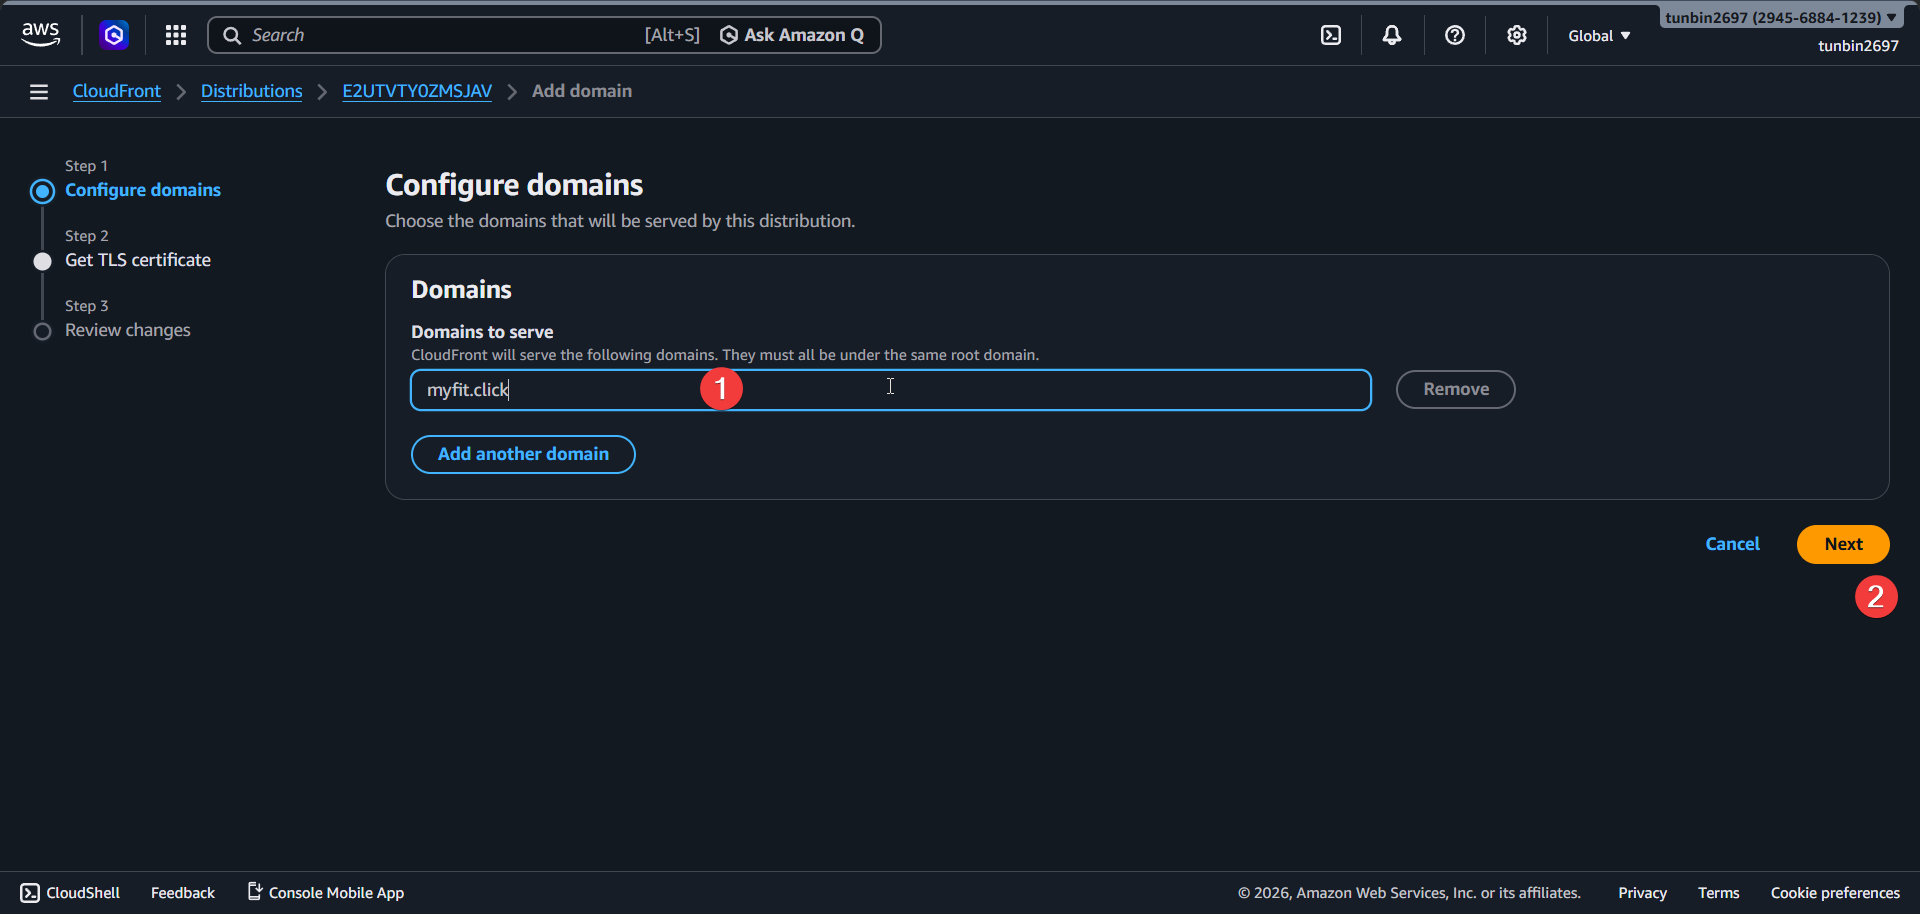Open the Services grid icon
This screenshot has height=914, width=1920.
point(175,34)
